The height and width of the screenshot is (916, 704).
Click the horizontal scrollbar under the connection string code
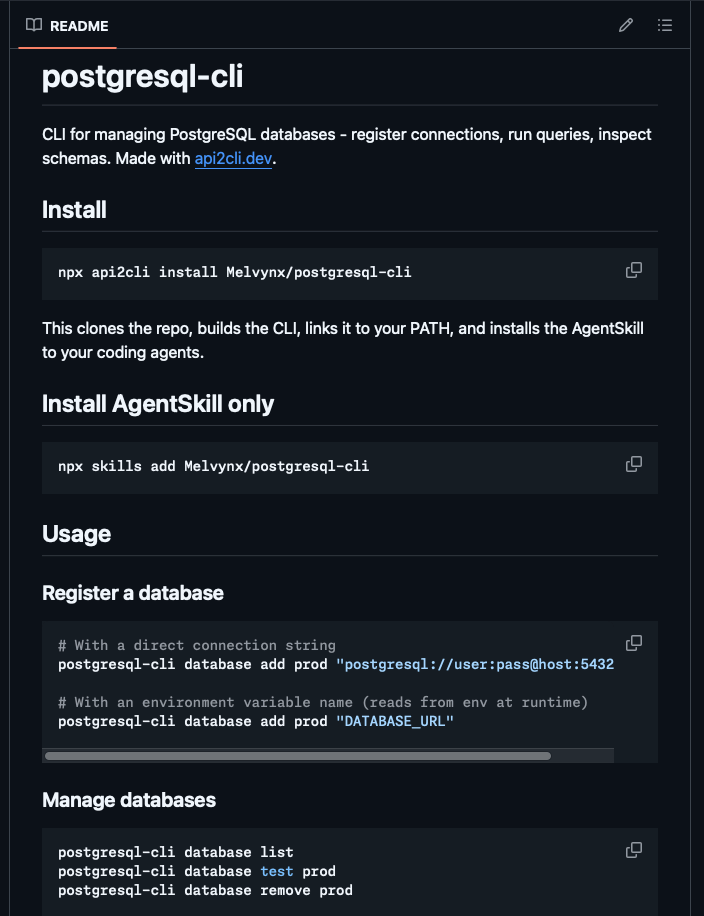pyautogui.click(x=298, y=756)
